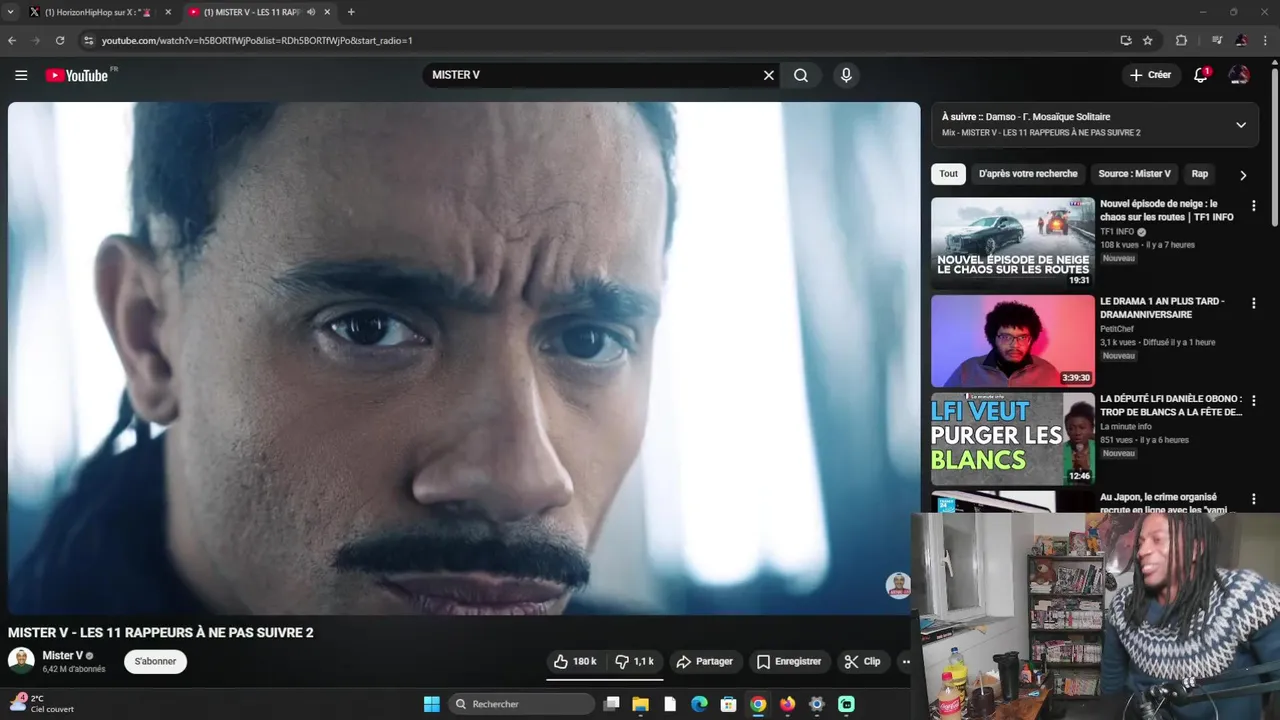The height and width of the screenshot is (720, 1280).
Task: Show more filter chips with the arrow
Action: click(x=1243, y=175)
